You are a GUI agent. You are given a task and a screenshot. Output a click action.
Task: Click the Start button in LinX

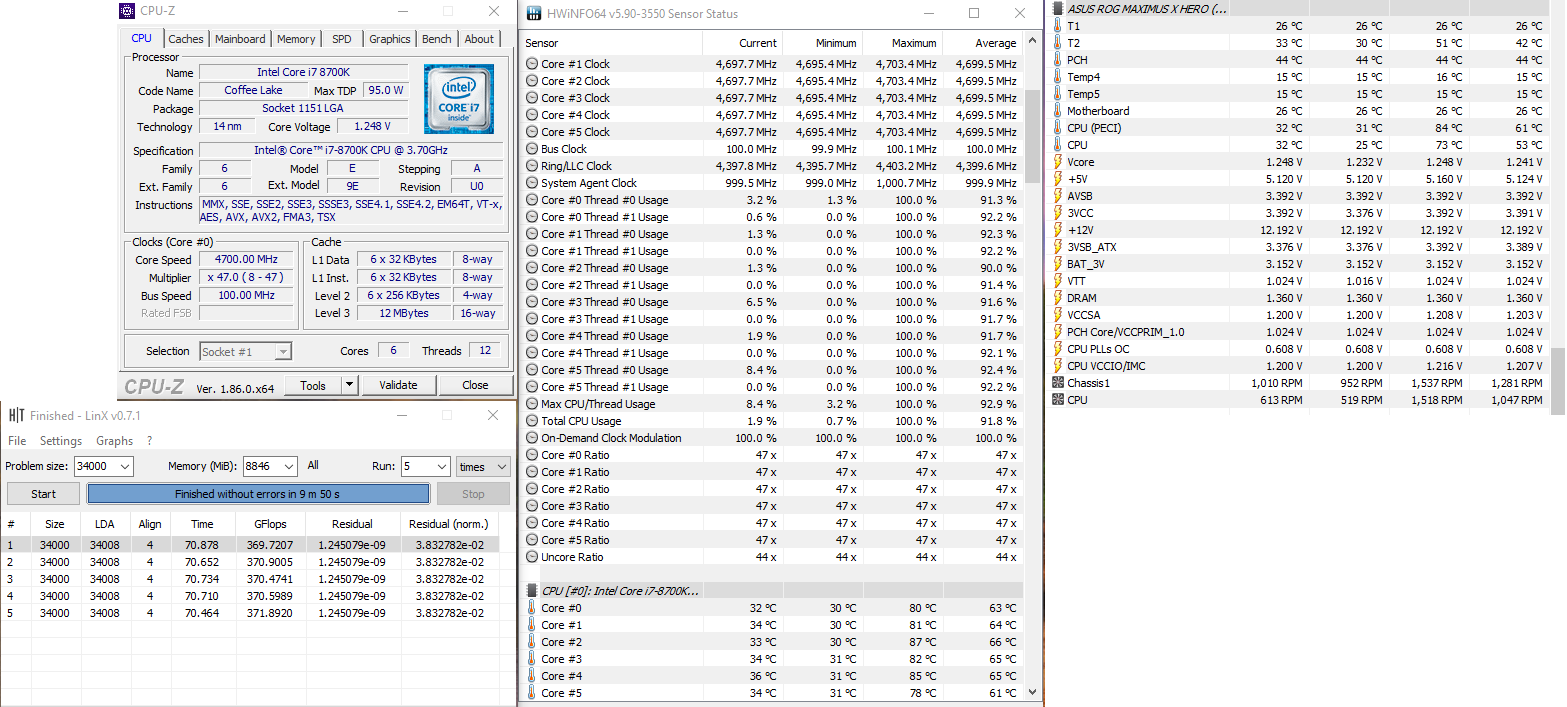click(x=43, y=494)
